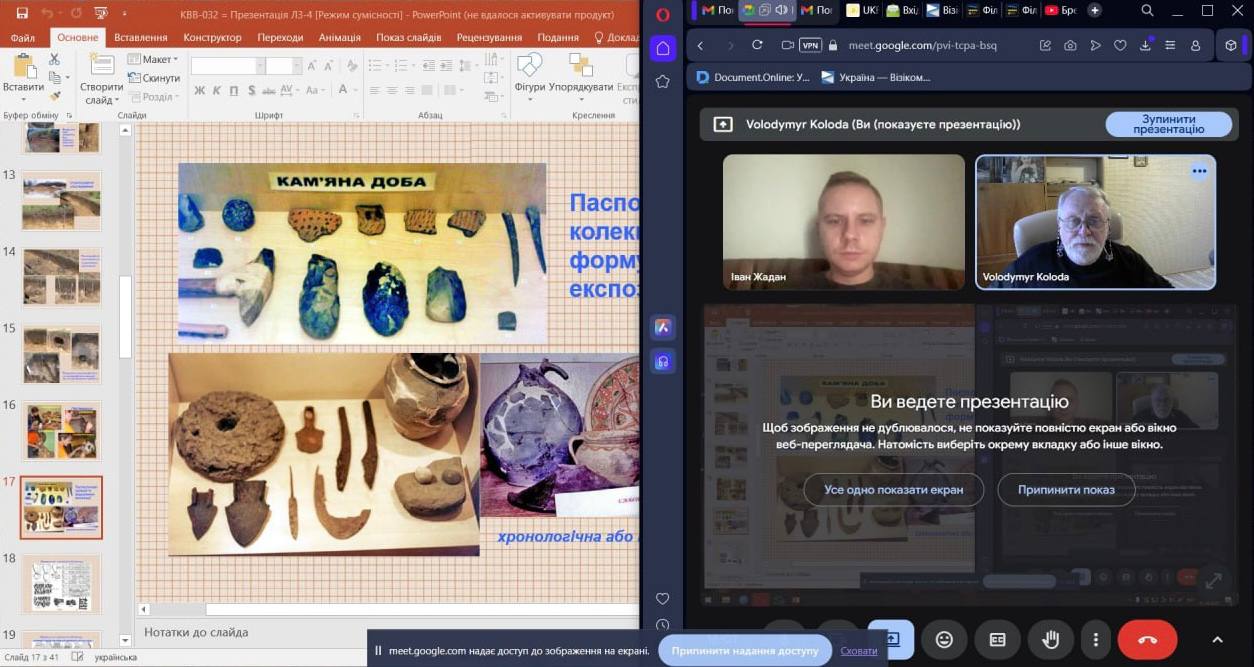Click the Сховати link in sharing bar
1254x667 pixels.
click(859, 651)
